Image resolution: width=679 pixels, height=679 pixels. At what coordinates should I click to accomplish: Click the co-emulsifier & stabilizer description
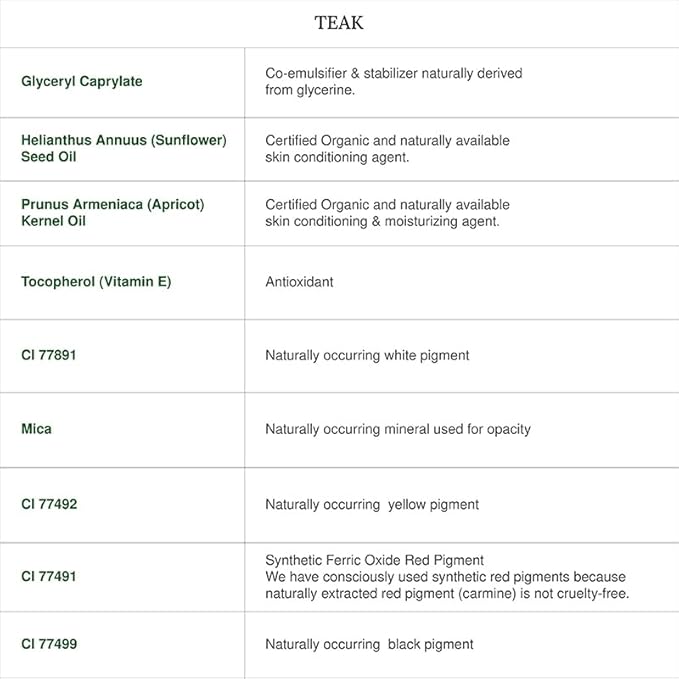pos(393,81)
